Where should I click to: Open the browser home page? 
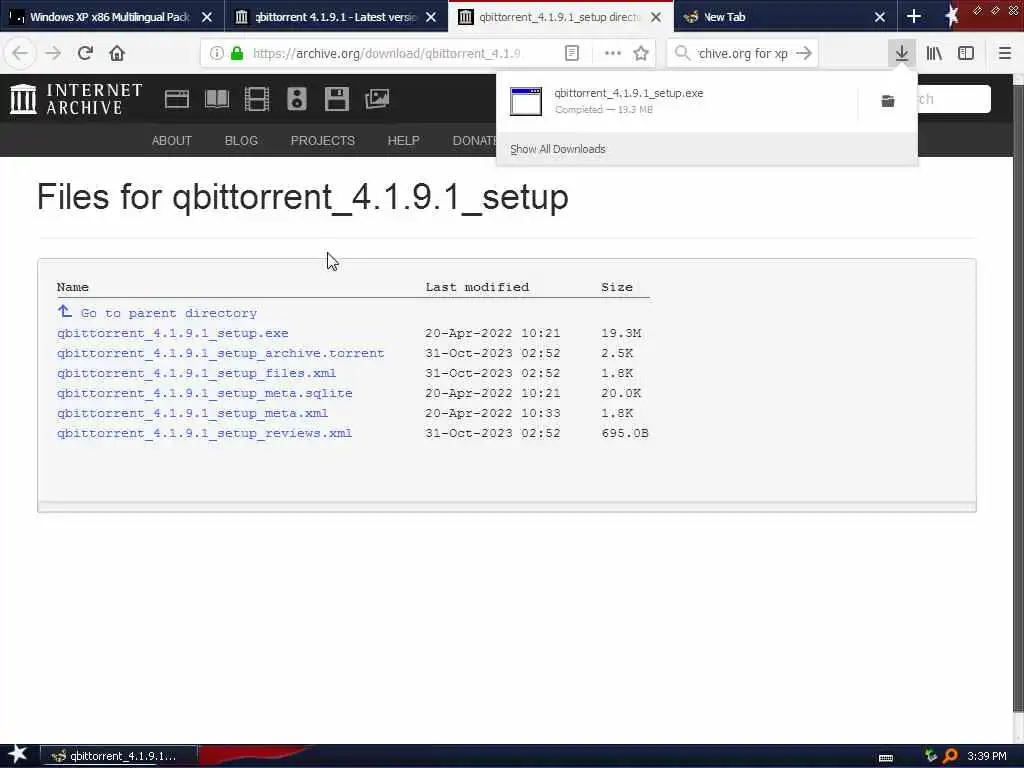117,53
